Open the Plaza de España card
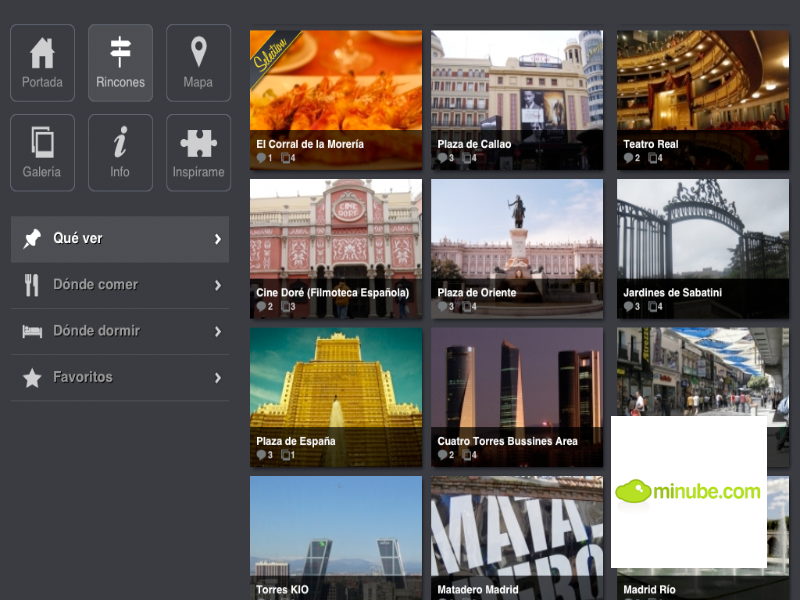 coord(336,397)
